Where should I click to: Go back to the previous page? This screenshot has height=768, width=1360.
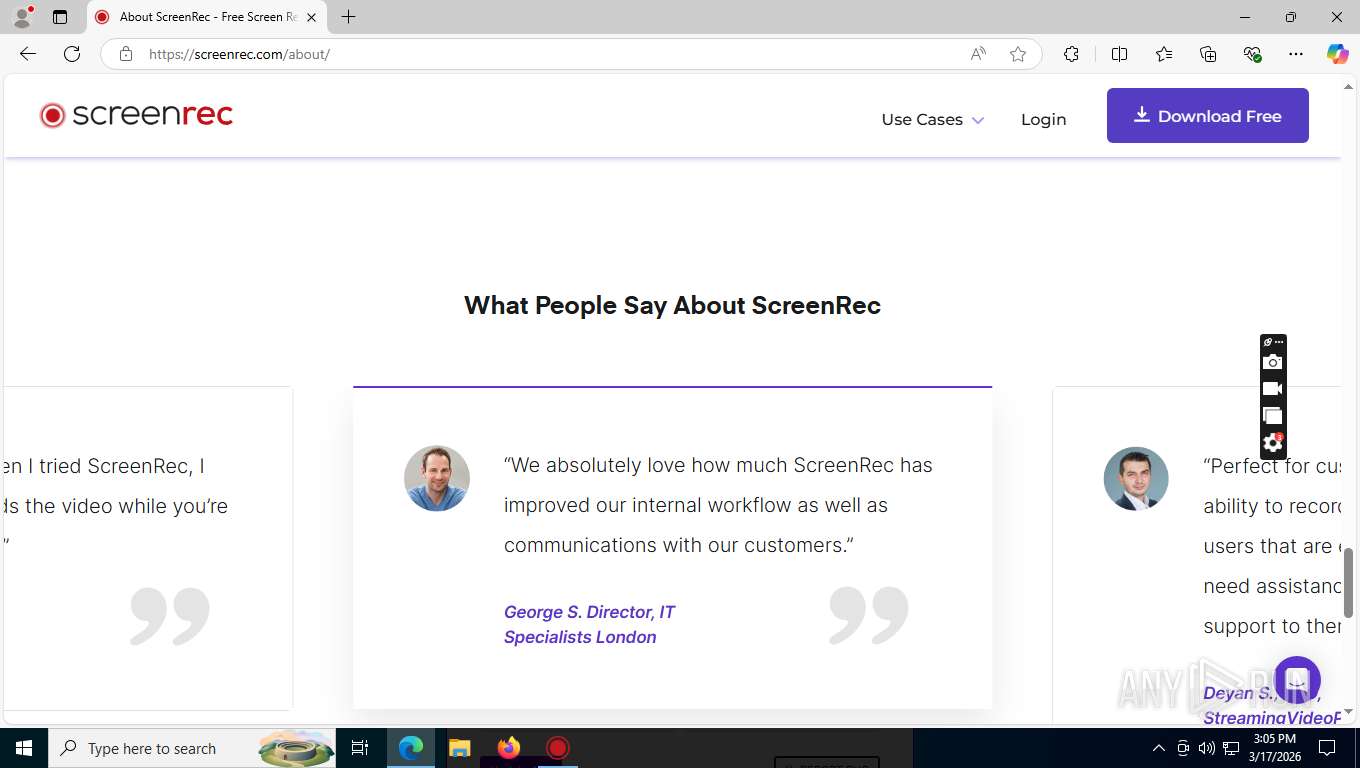pyautogui.click(x=28, y=54)
